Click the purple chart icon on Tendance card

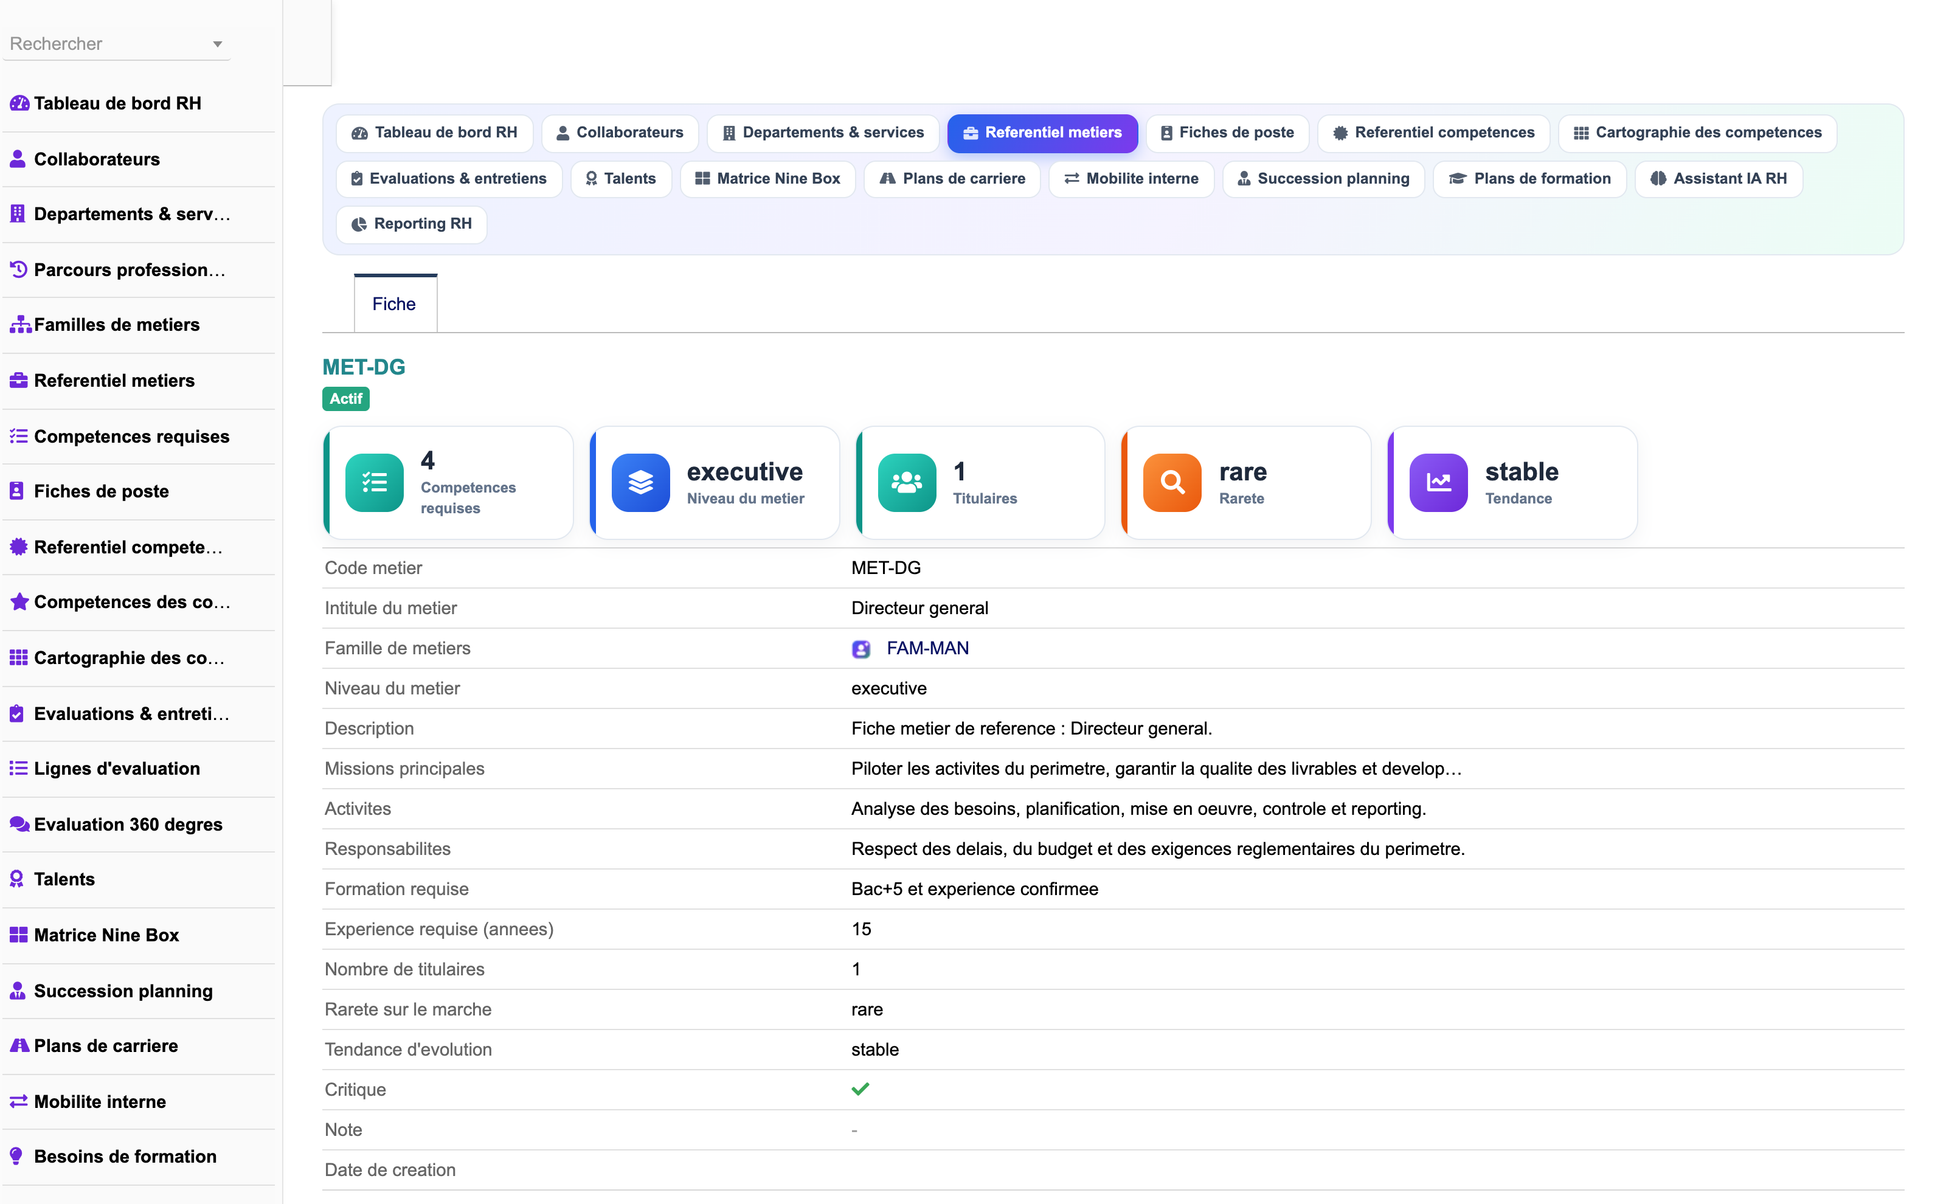coord(1438,483)
